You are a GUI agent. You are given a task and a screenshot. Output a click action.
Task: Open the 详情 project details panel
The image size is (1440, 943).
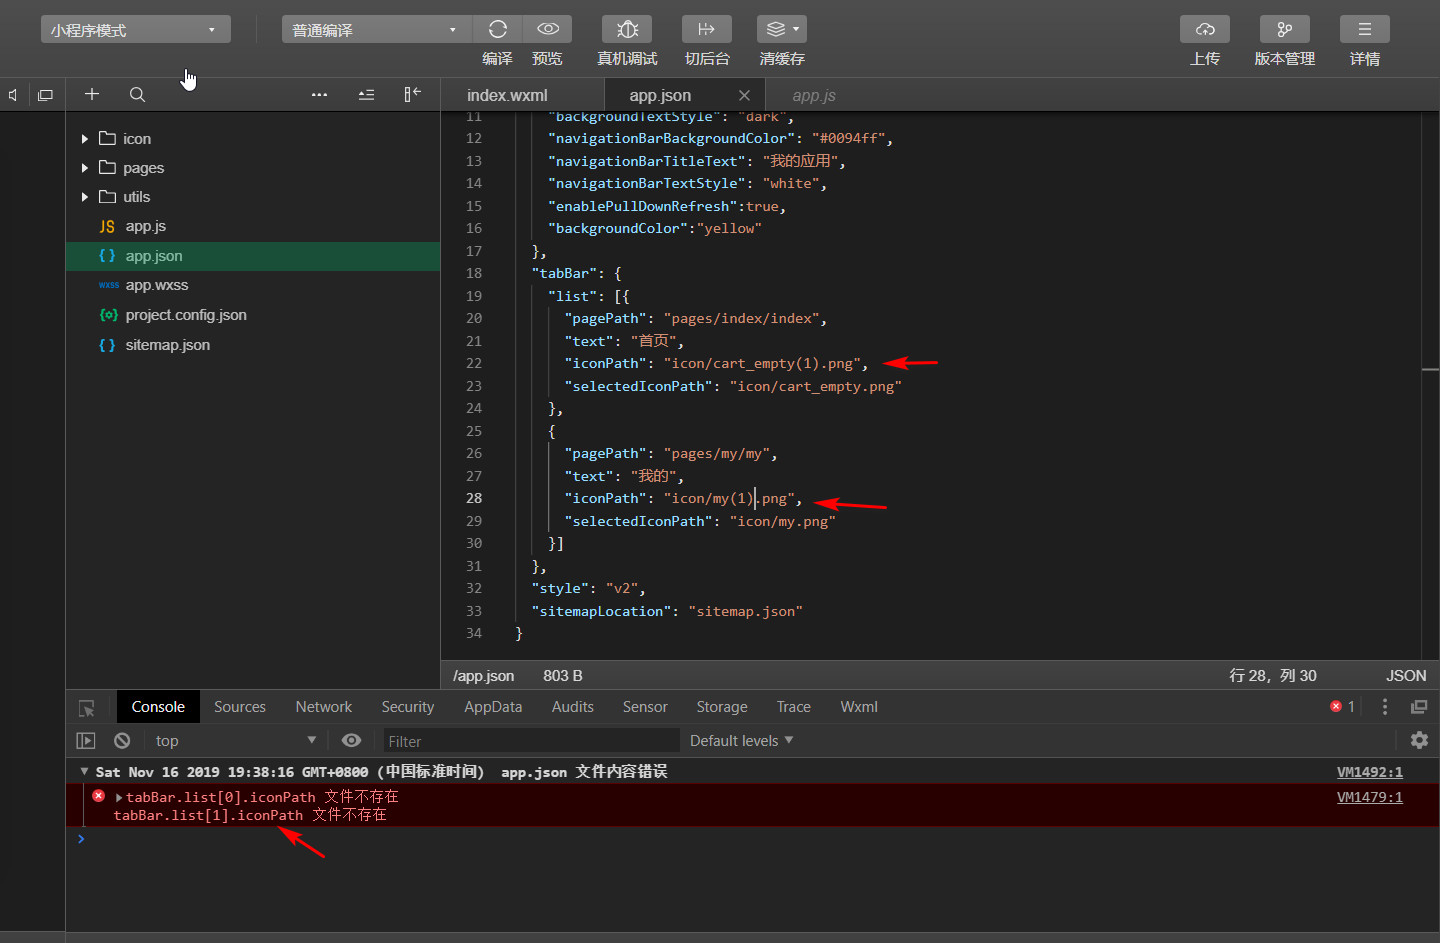point(1365,29)
